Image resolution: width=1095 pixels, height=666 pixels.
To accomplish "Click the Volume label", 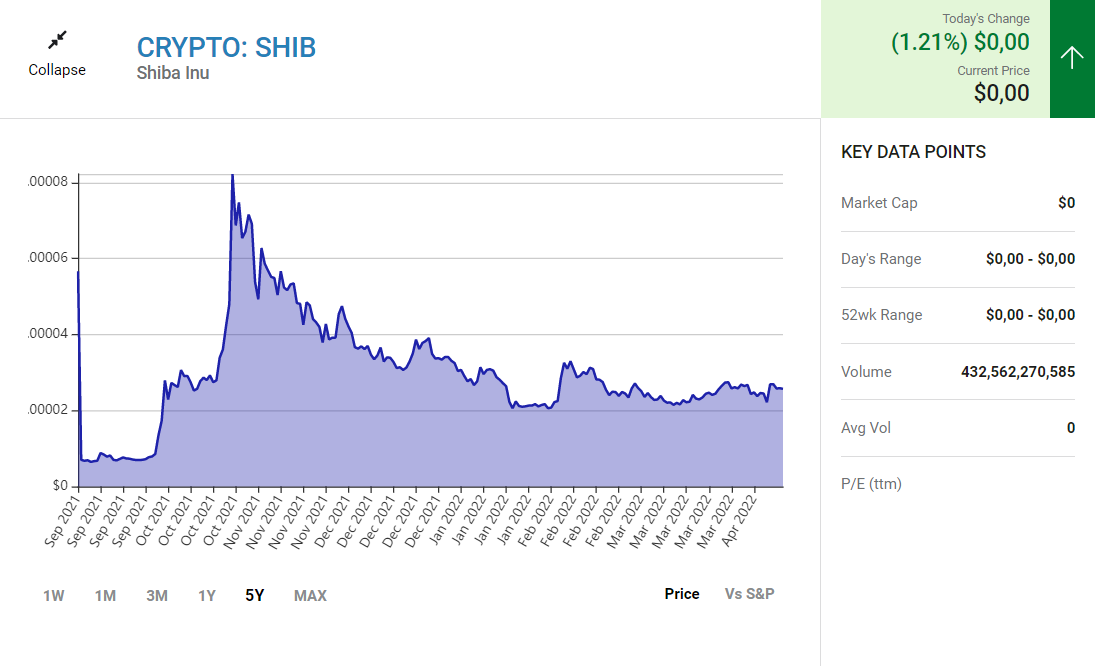I will coord(866,371).
